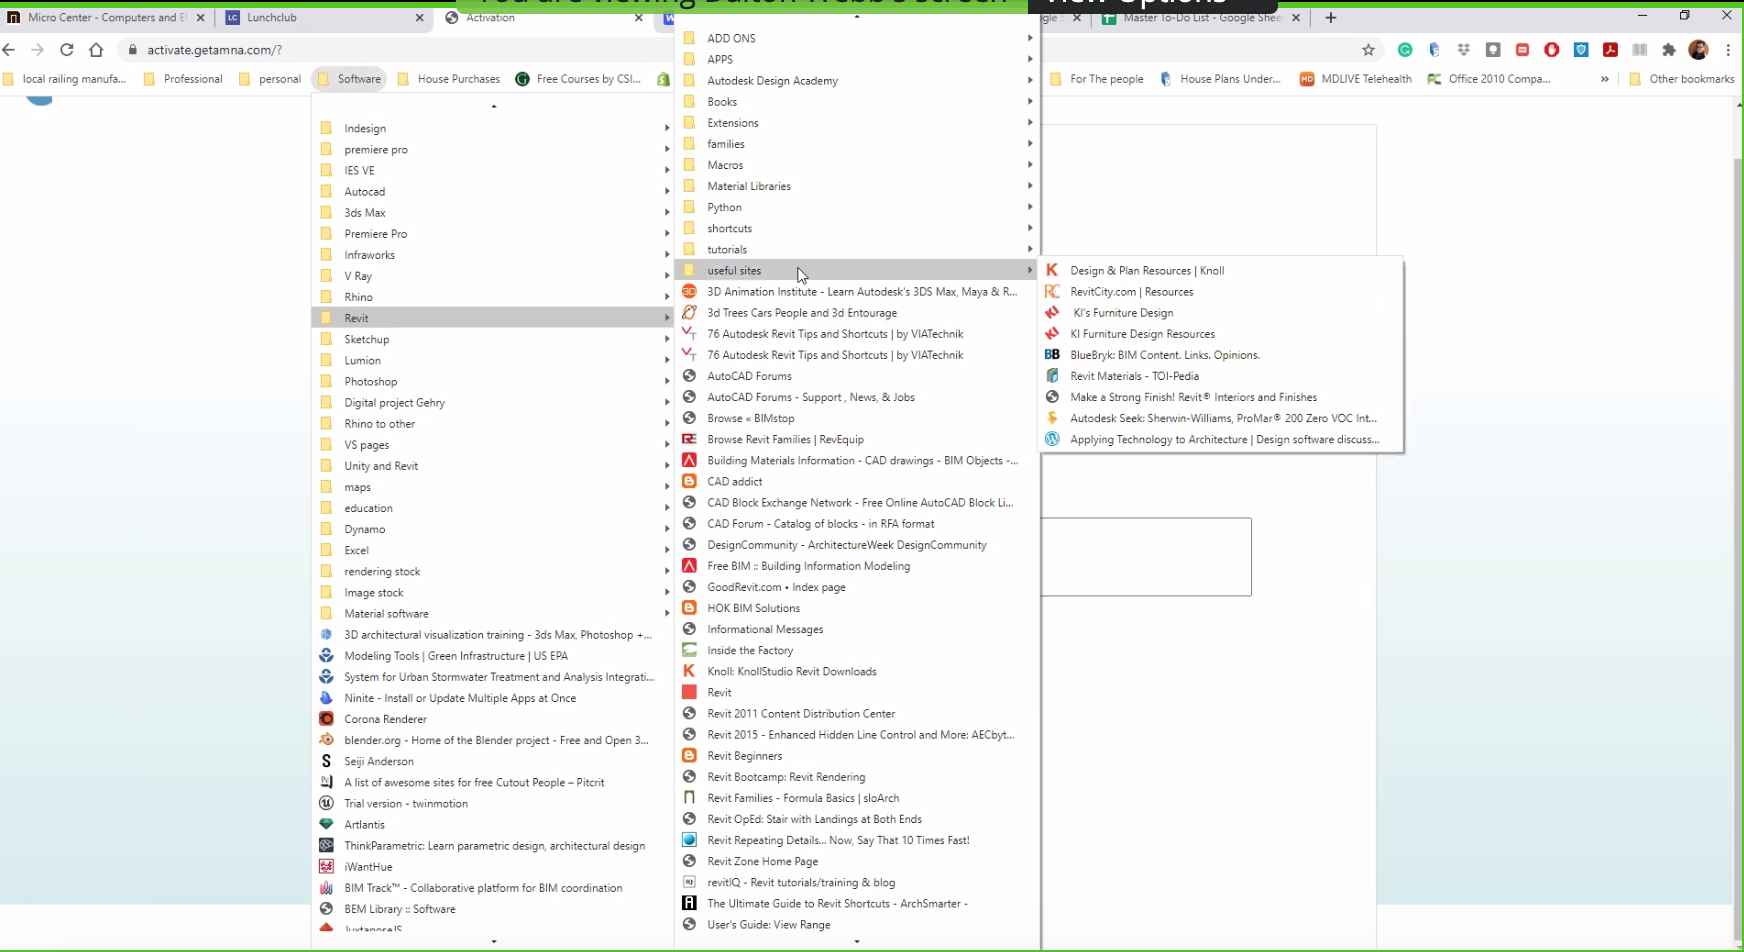Open Revit Beginners bookmark
Screen dimensions: 1744x952
857,756
